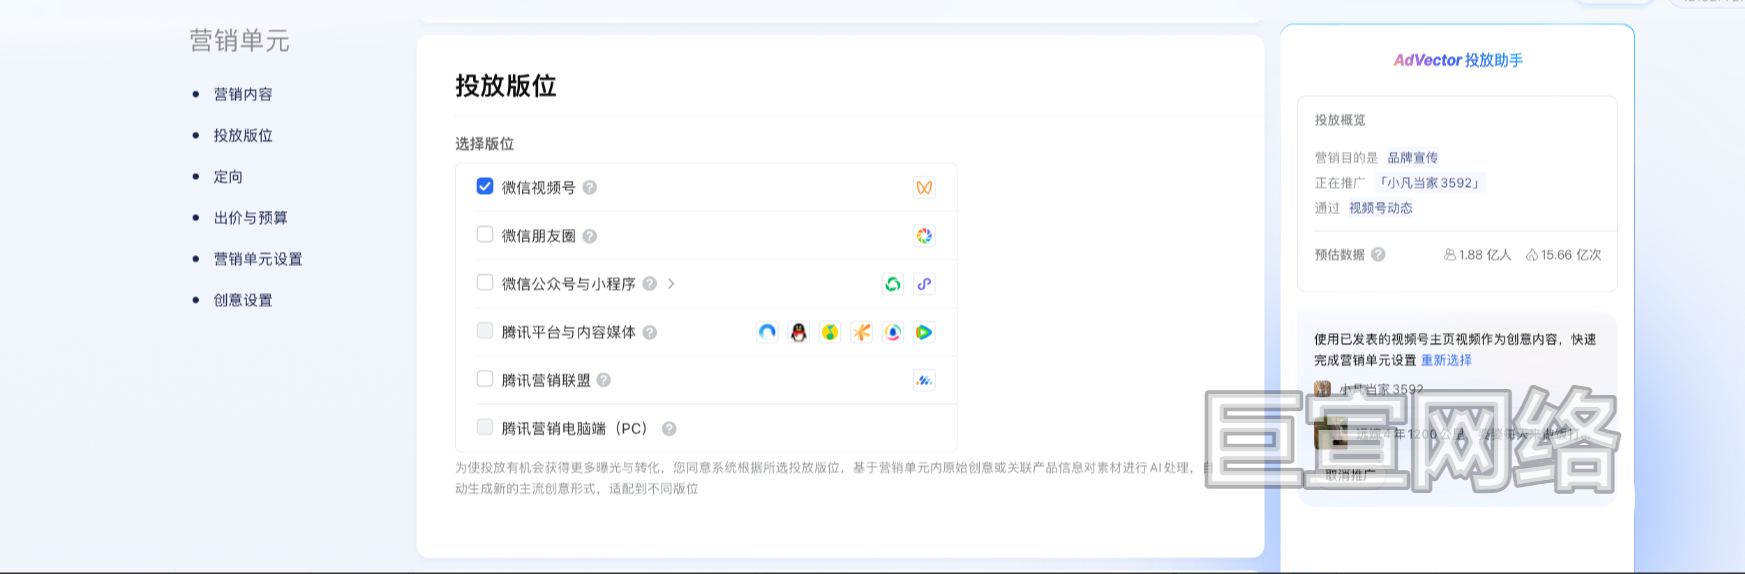Go to 营销单元设置 in sidebar navigation
The width and height of the screenshot is (1745, 574).
(x=258, y=259)
